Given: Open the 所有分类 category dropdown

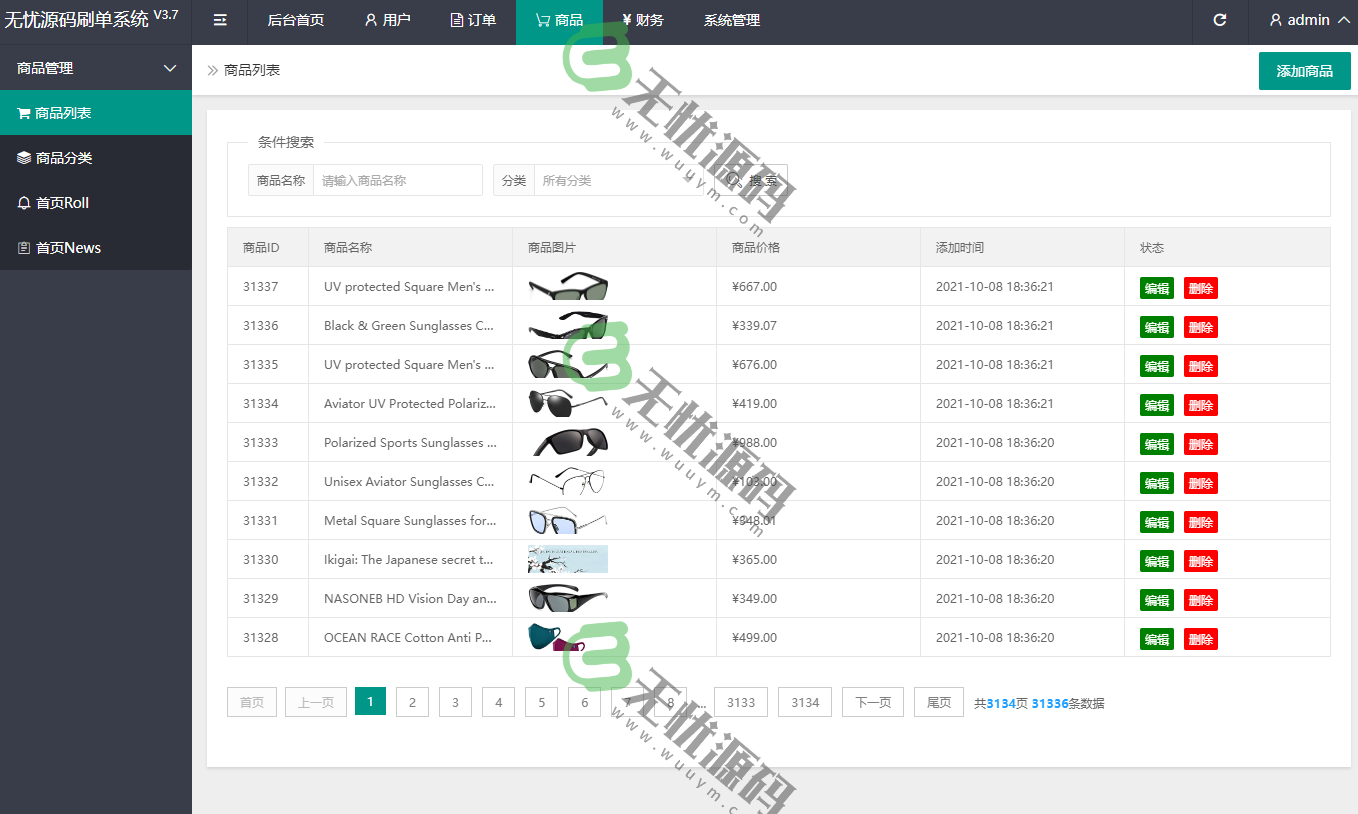Looking at the screenshot, I should [x=617, y=181].
